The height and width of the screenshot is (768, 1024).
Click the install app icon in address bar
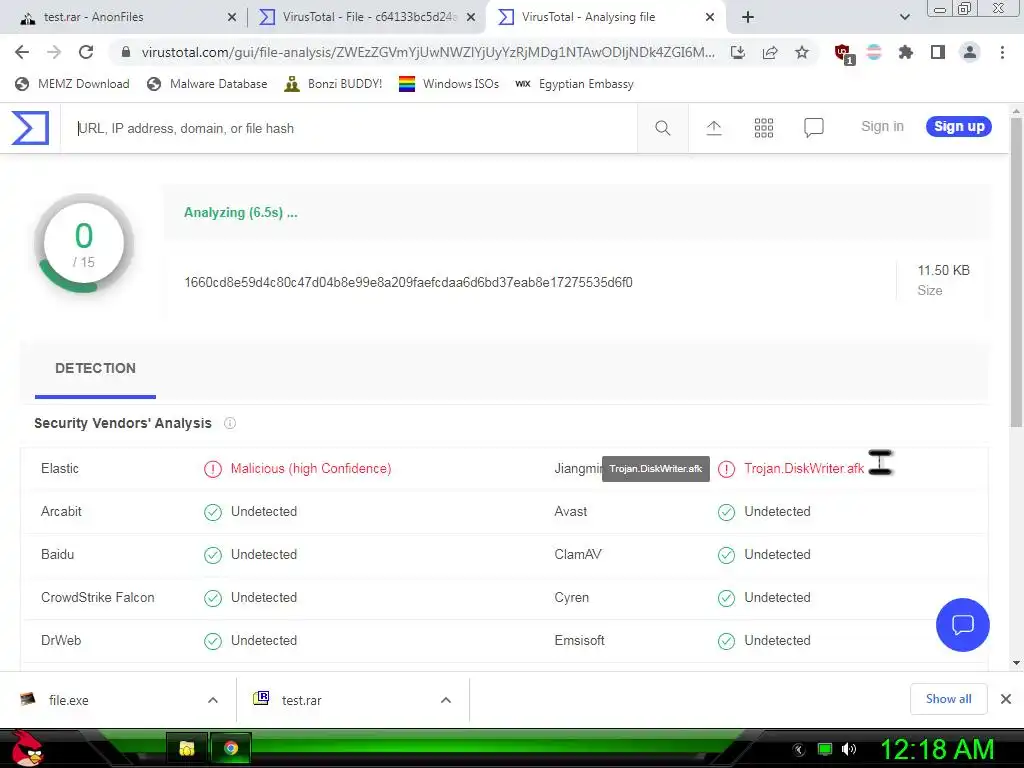[737, 52]
